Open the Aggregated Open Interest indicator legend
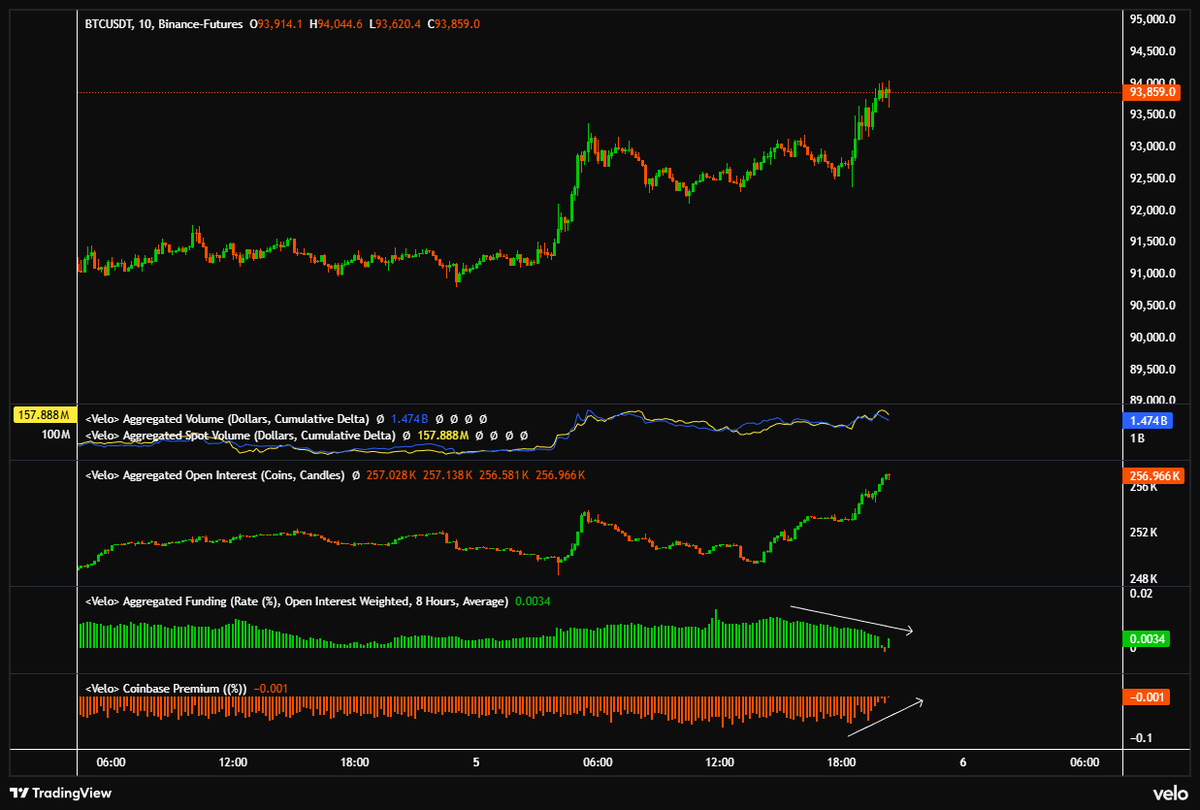This screenshot has height=810, width=1200. [x=216, y=475]
